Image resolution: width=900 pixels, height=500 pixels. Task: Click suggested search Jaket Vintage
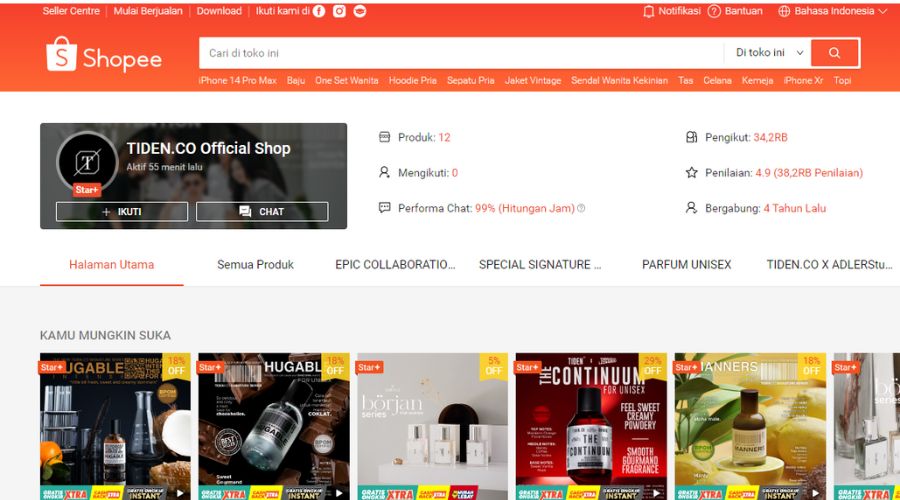533,80
